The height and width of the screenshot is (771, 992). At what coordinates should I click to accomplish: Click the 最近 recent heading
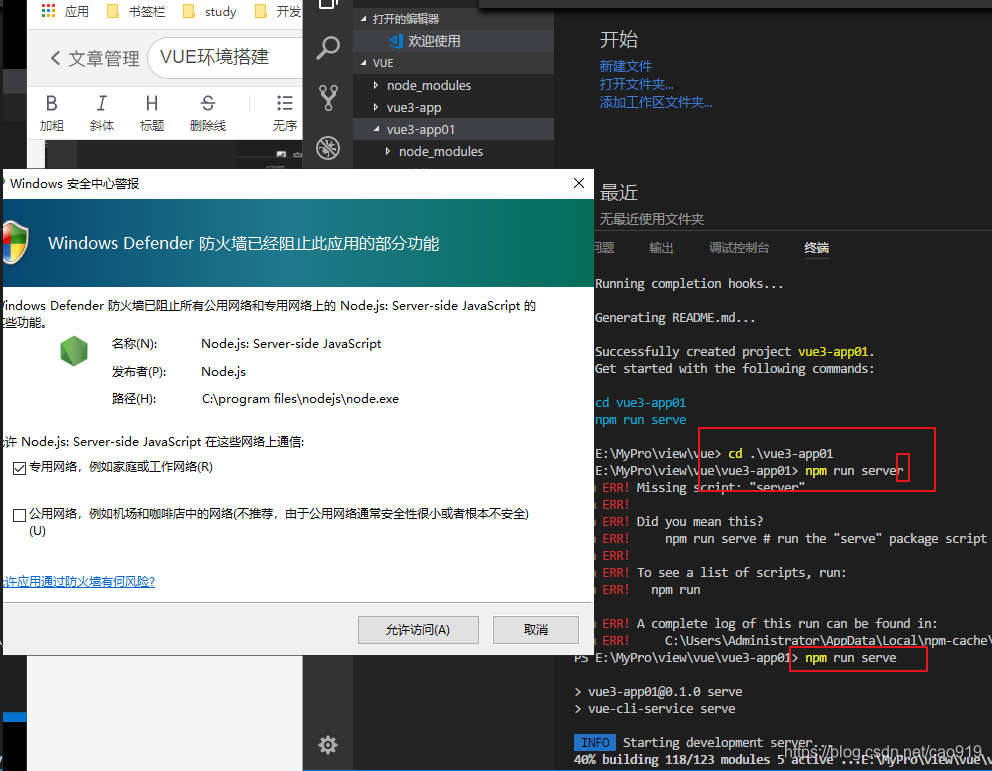pos(619,192)
